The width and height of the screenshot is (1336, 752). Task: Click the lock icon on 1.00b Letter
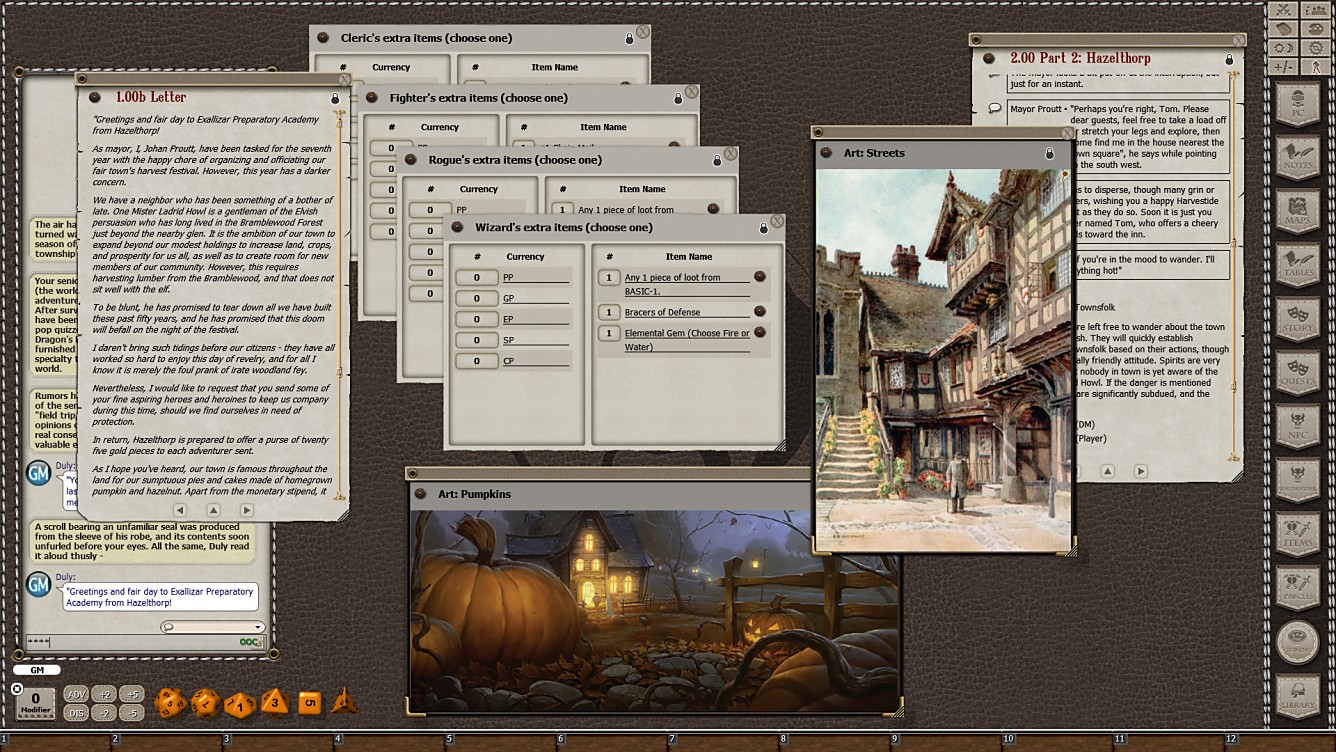point(335,98)
